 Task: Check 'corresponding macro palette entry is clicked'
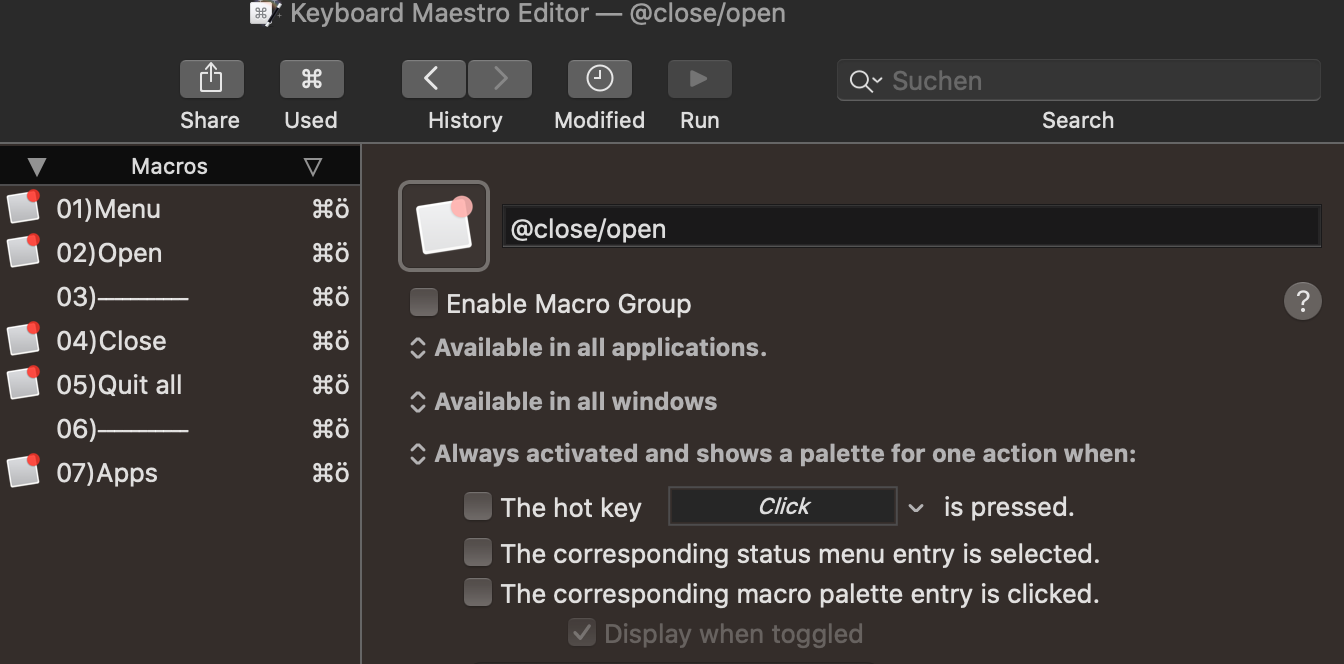coord(478,593)
